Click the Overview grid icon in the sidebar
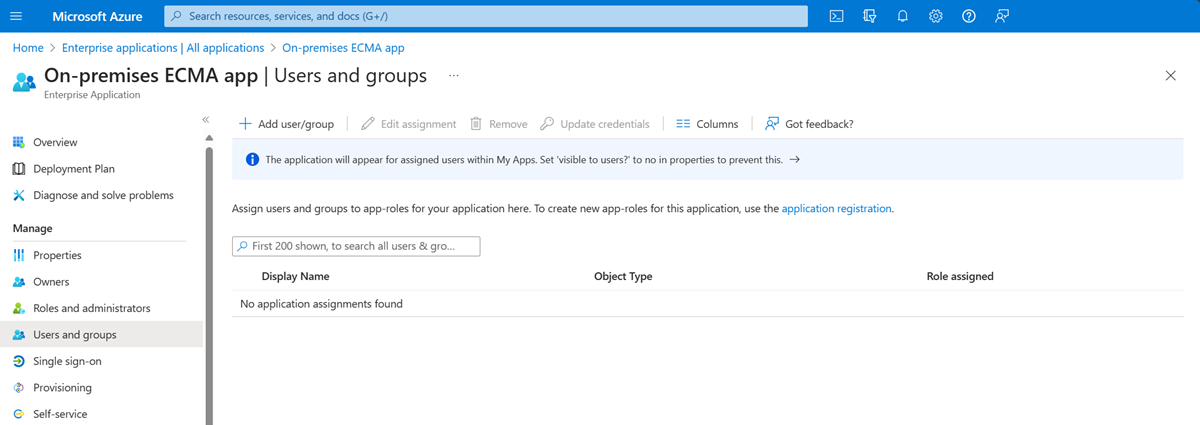Viewport: 1200px width, 425px height. point(18,142)
